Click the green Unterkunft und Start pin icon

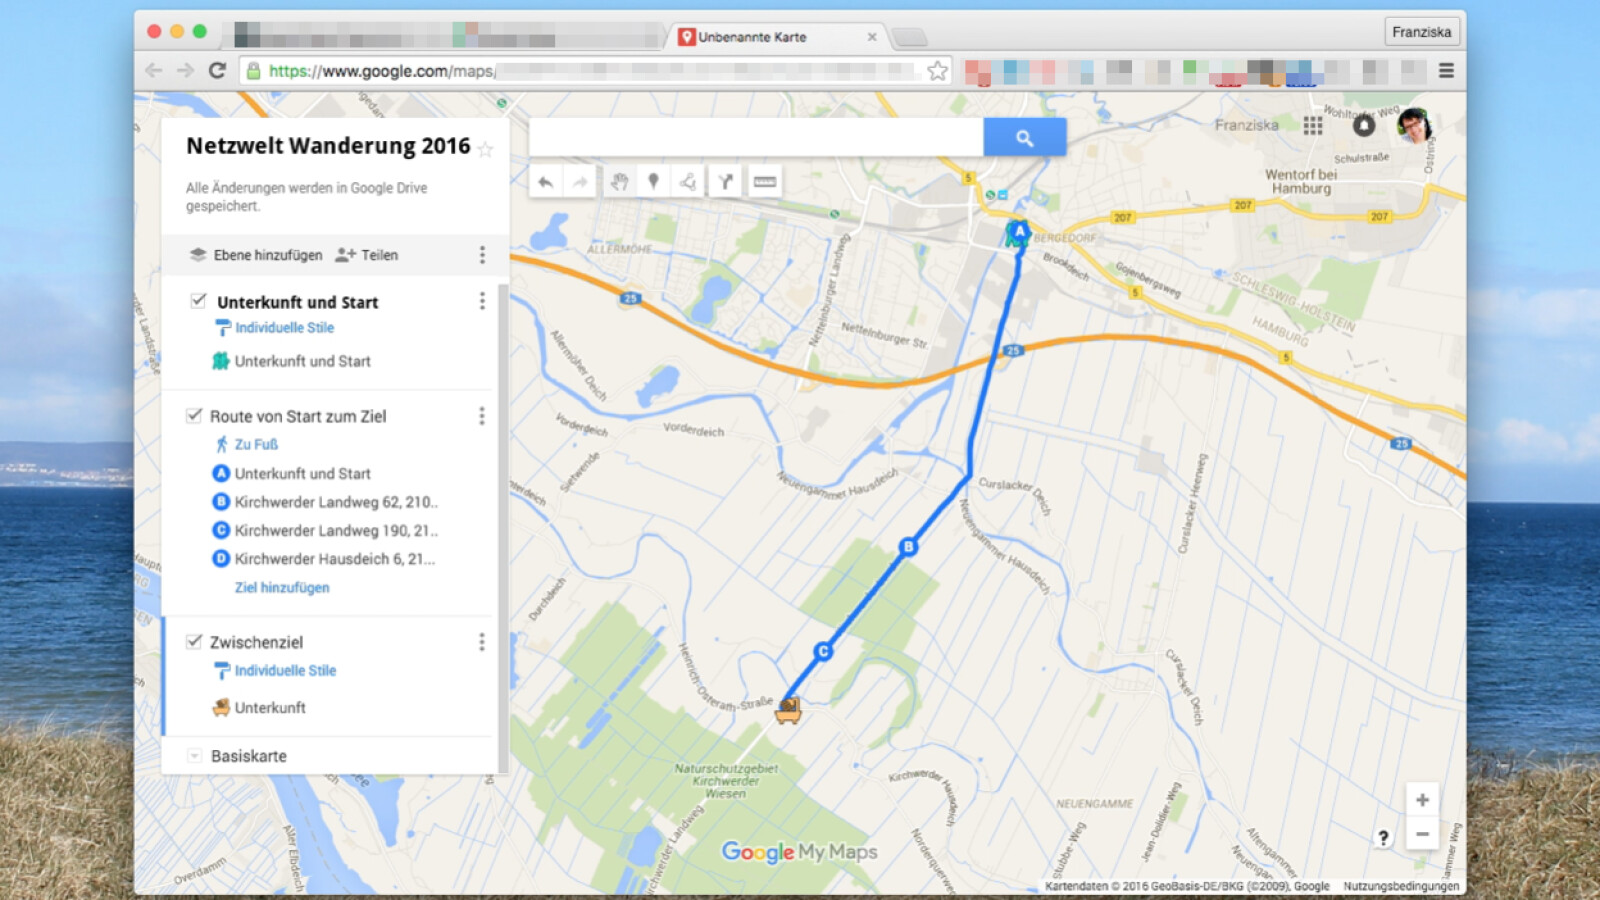tap(221, 361)
